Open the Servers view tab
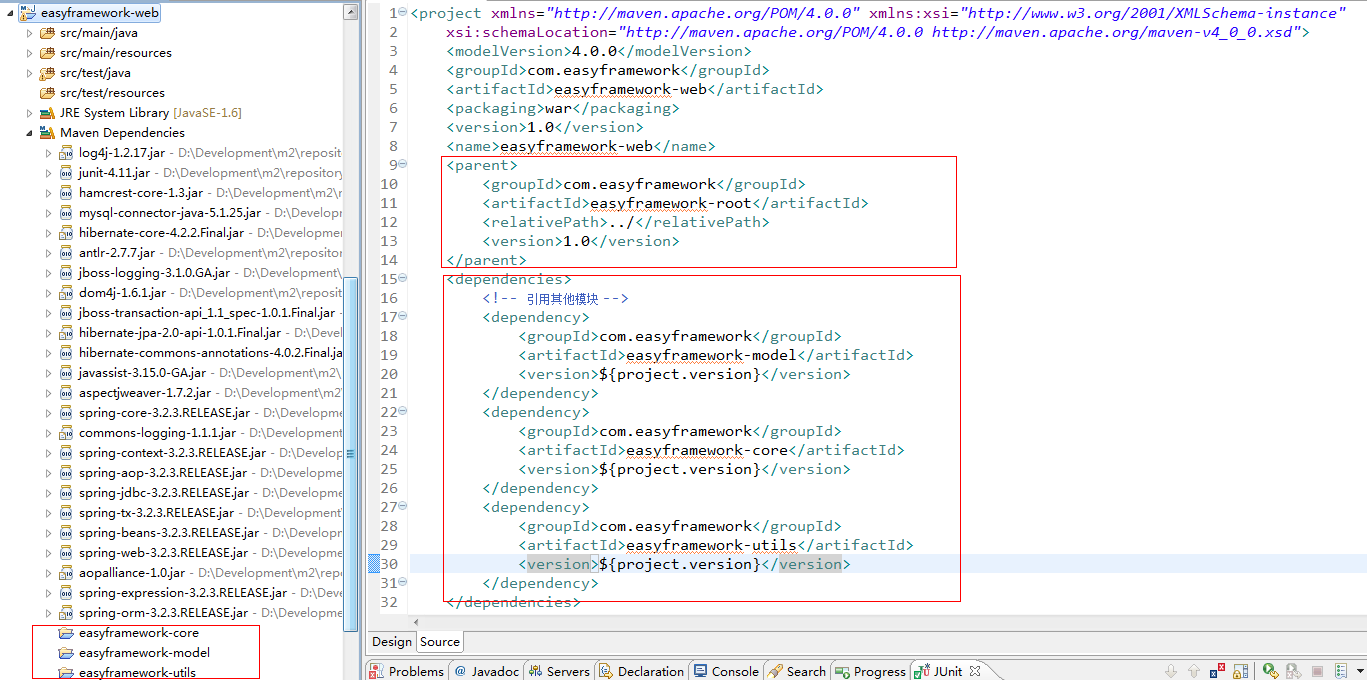The height and width of the screenshot is (680, 1367). [x=560, y=671]
